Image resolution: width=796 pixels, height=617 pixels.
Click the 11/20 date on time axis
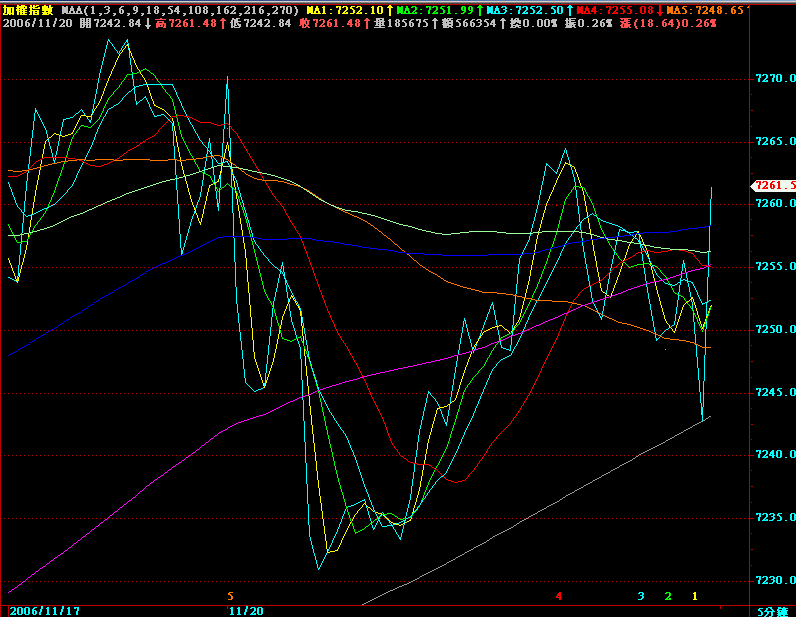246,609
